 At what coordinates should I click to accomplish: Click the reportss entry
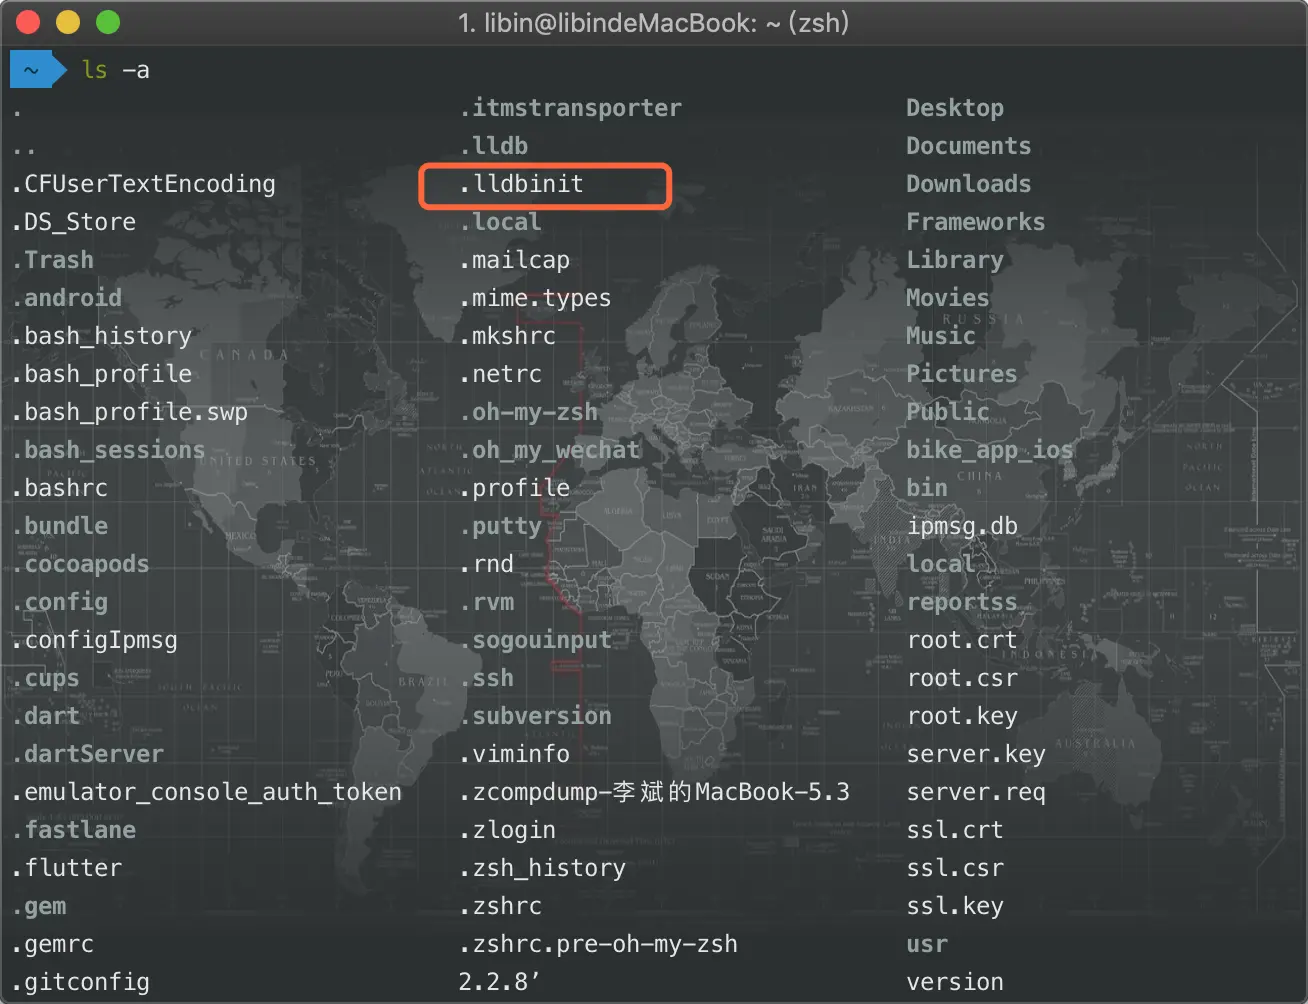tap(962, 602)
